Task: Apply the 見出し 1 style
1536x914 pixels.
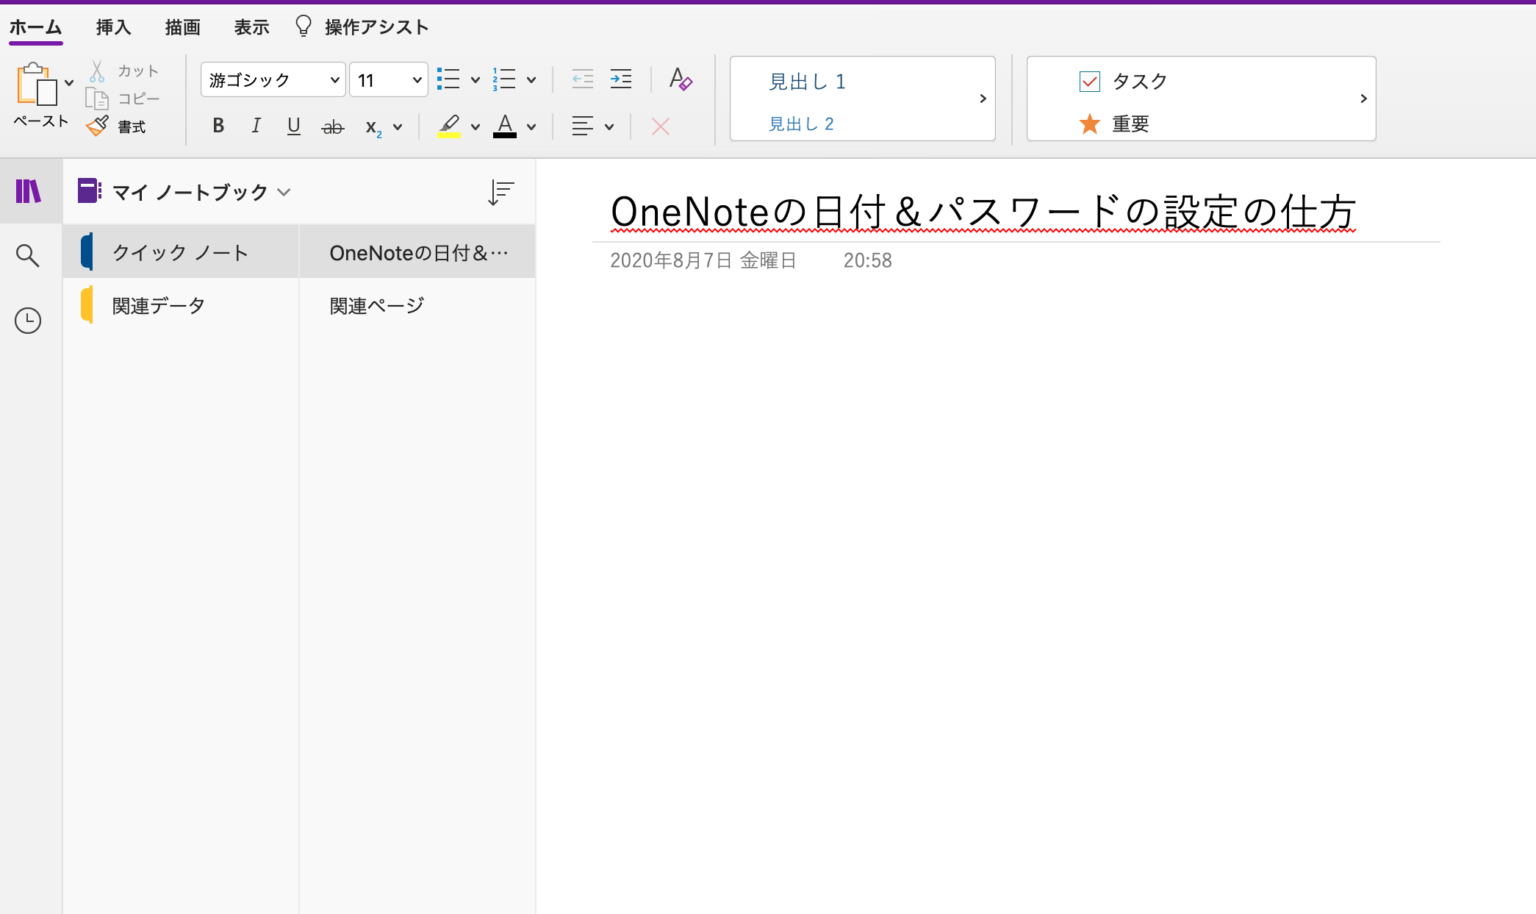Action: pyautogui.click(x=806, y=81)
